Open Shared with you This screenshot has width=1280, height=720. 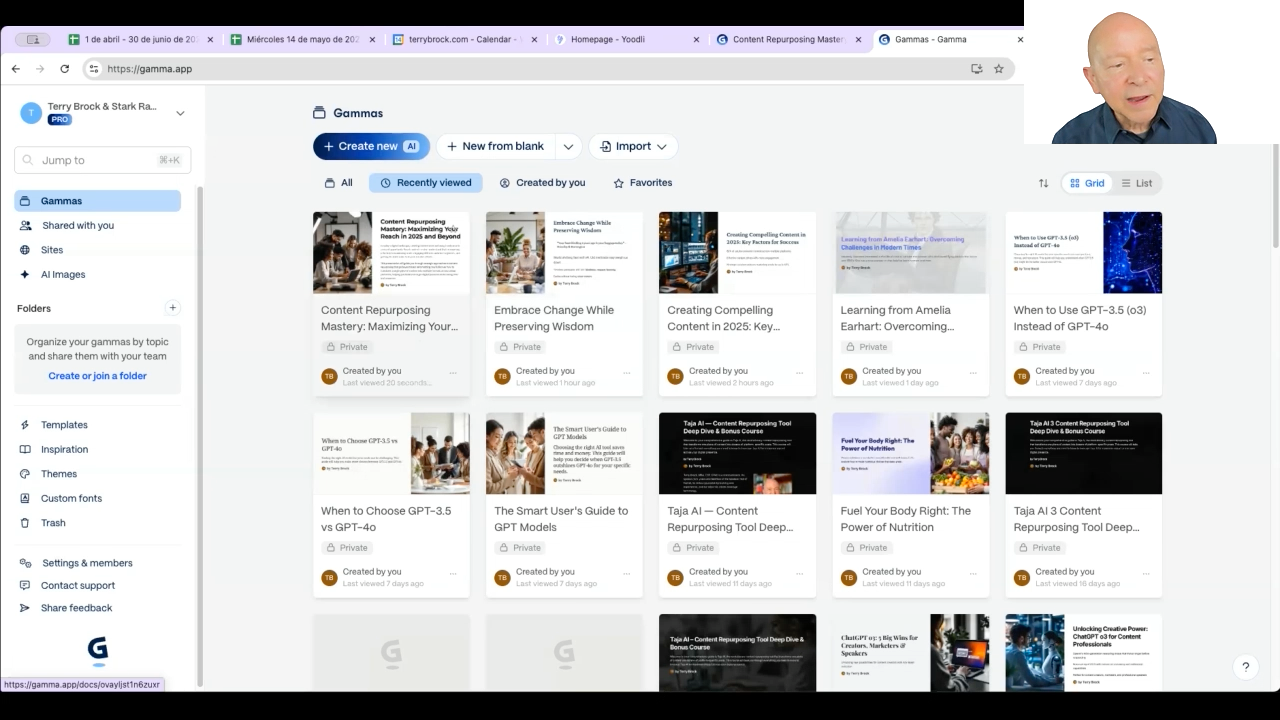(x=98, y=226)
